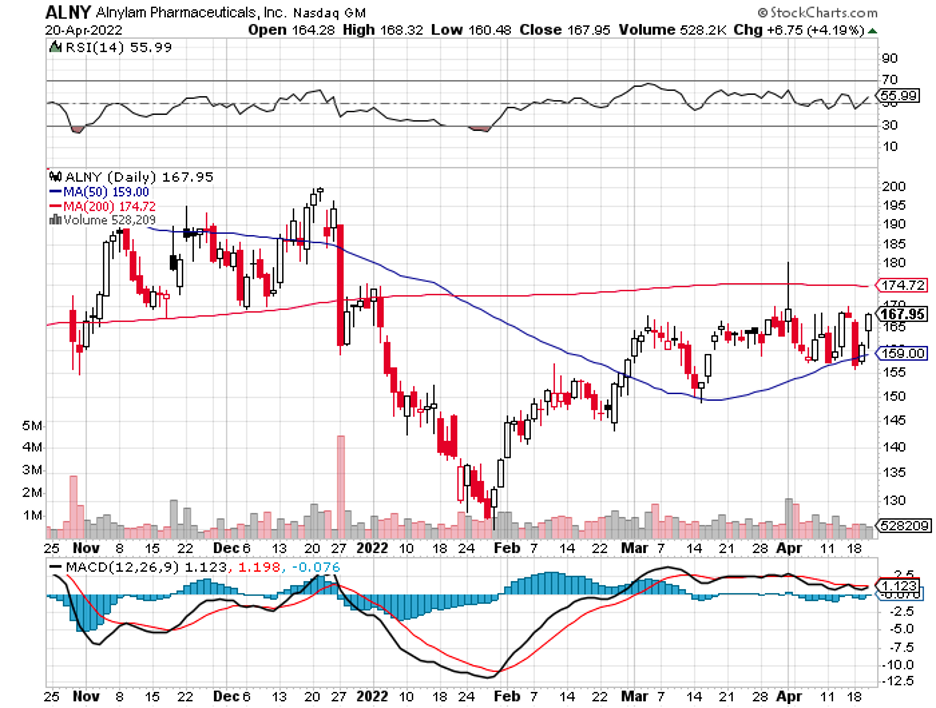Click the Alnylam Pharmaceuticals, Inc. company name
The width and height of the screenshot is (936, 708).
(x=191, y=13)
